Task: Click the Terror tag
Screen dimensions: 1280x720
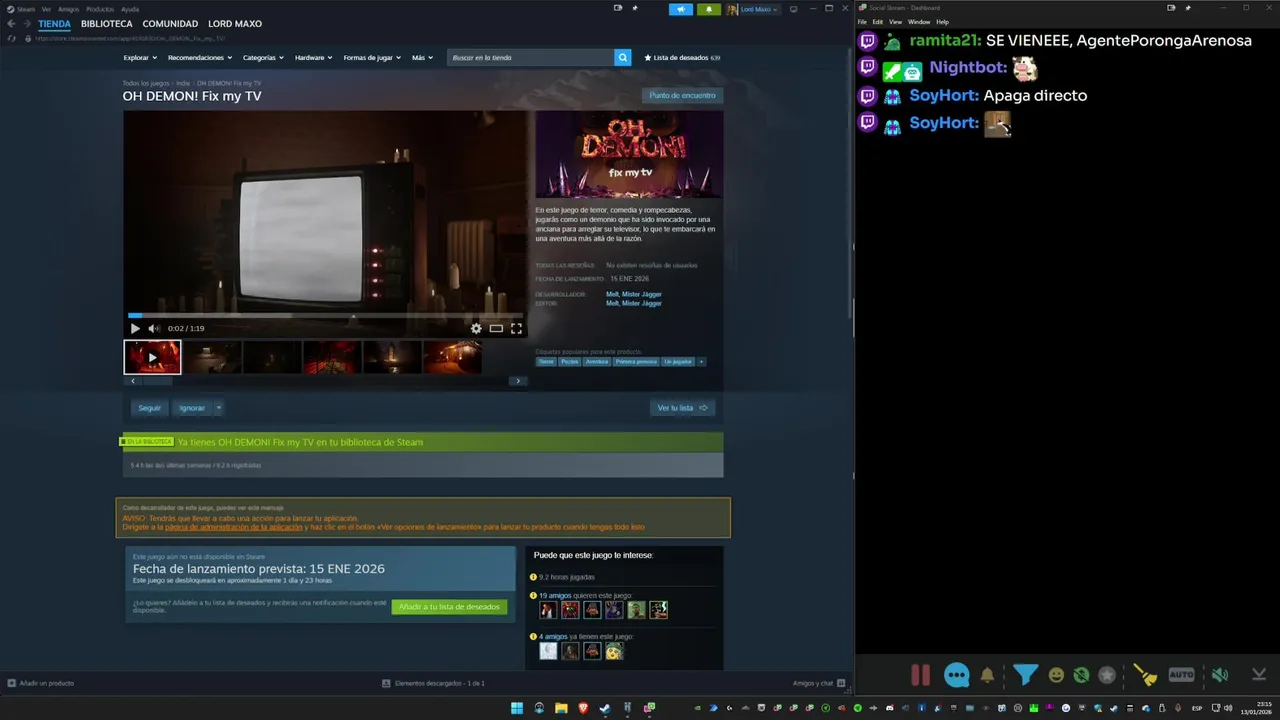Action: tap(546, 361)
